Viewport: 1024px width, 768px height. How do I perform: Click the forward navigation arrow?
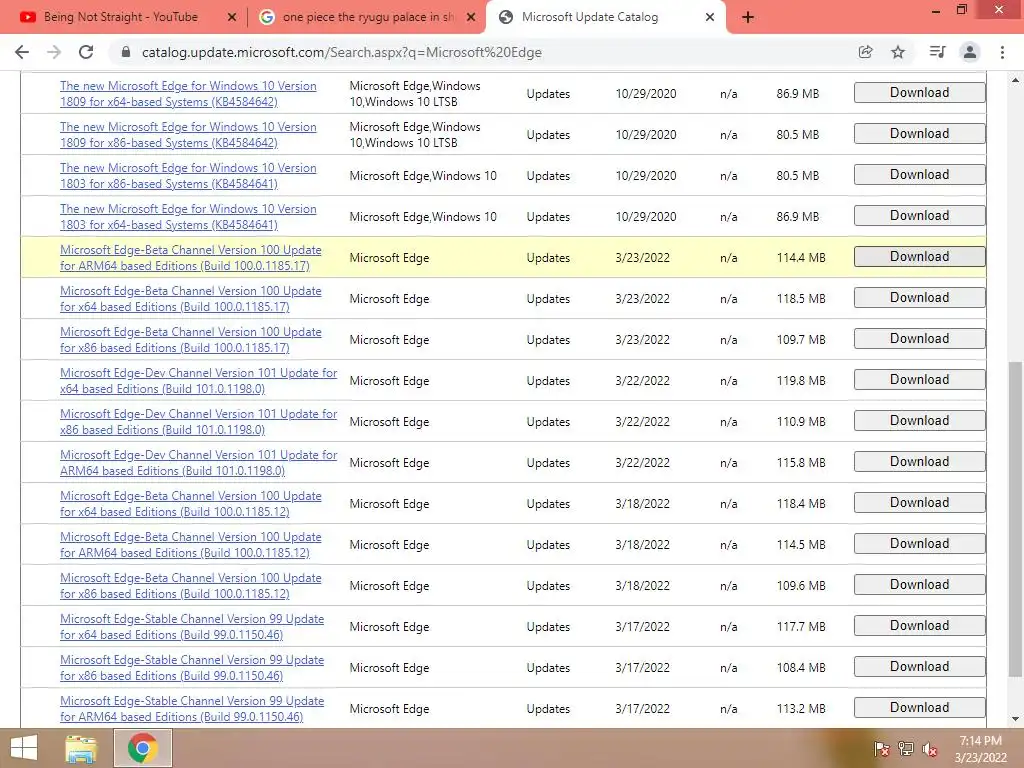click(x=54, y=52)
